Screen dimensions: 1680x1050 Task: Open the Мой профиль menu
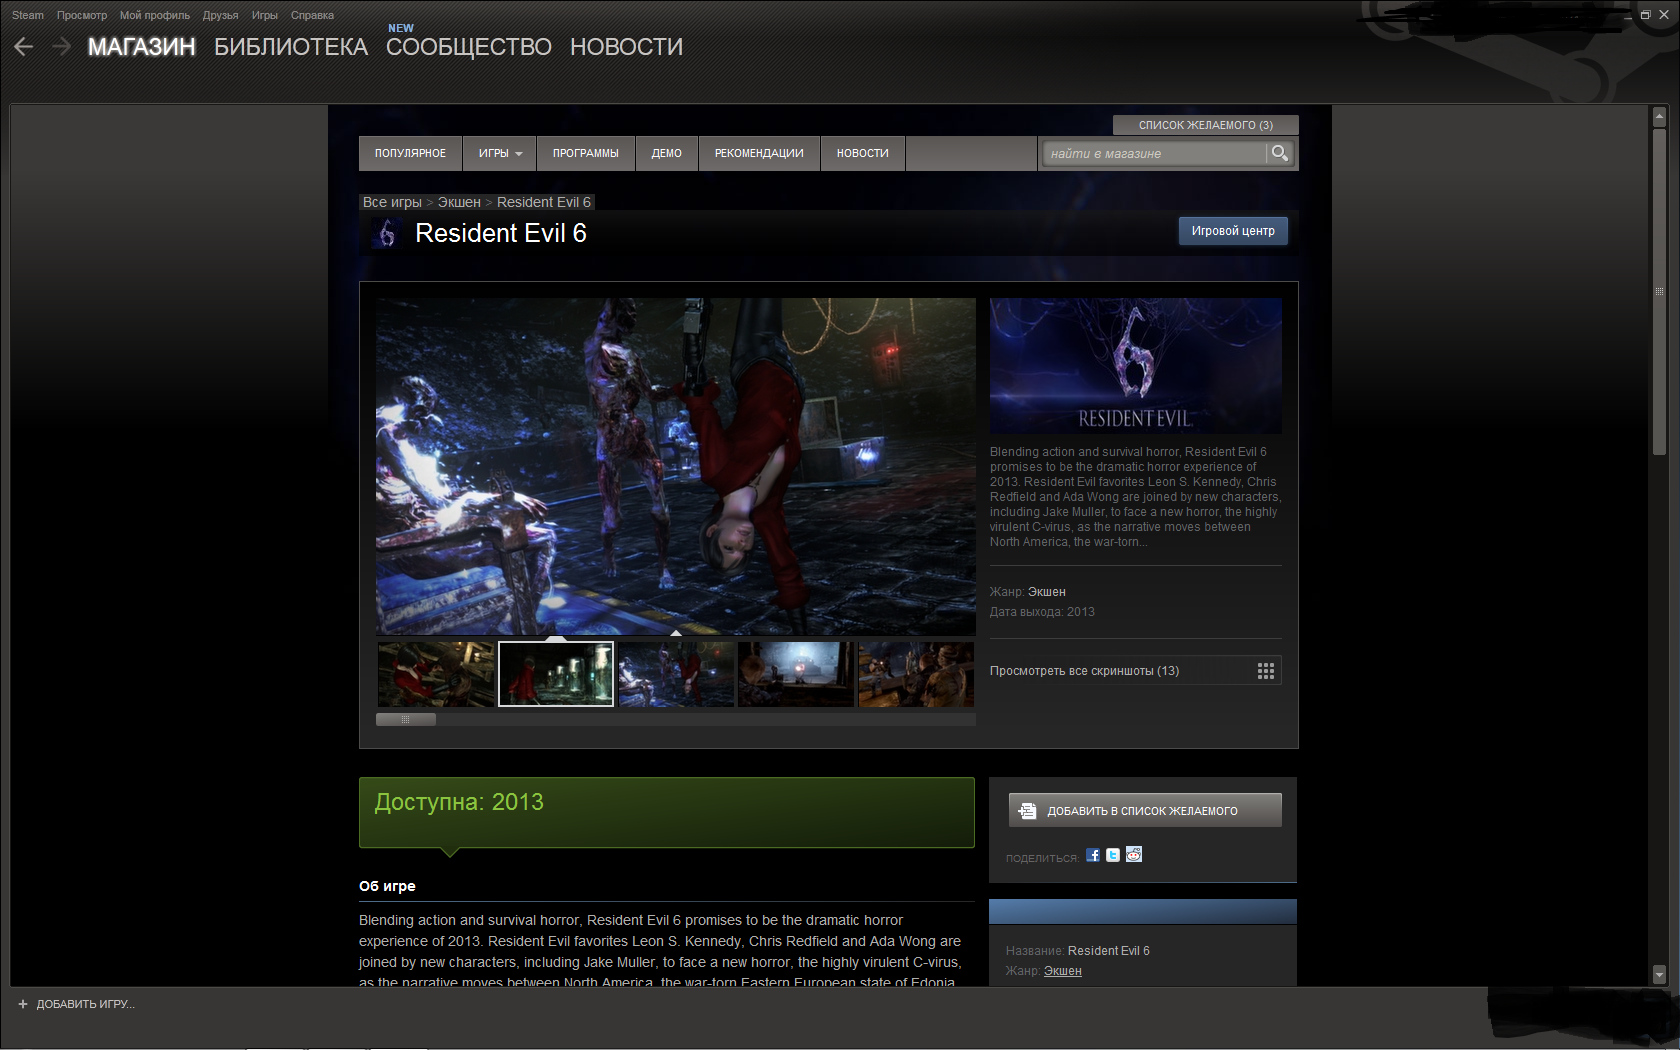click(x=155, y=15)
